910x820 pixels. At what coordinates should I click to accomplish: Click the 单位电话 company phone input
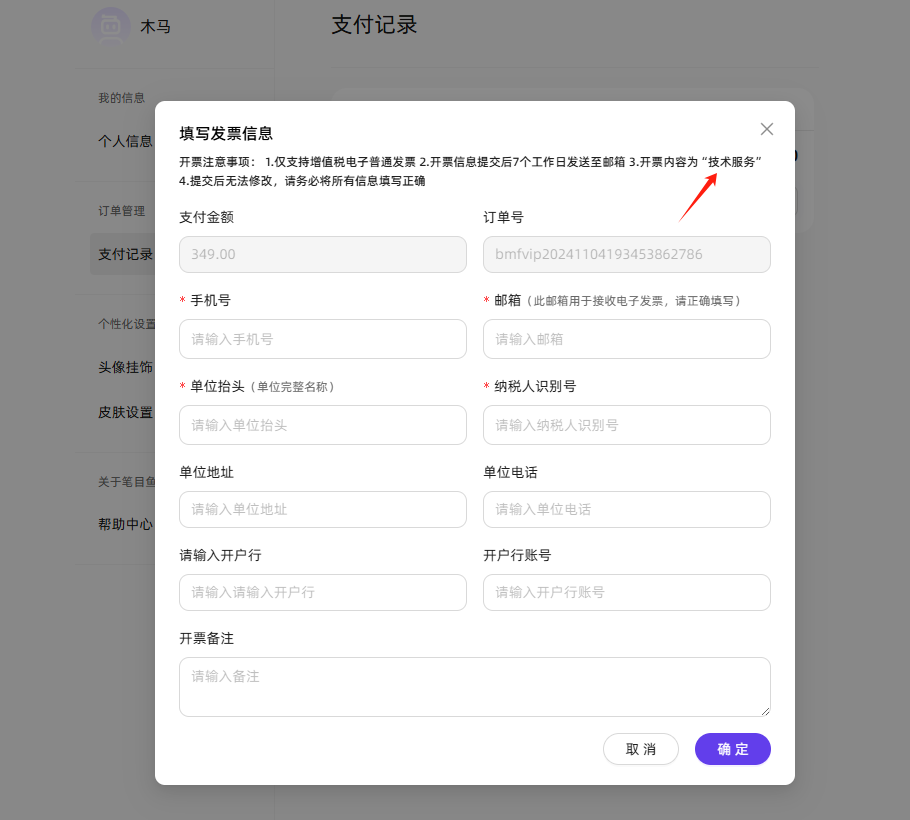(627, 510)
